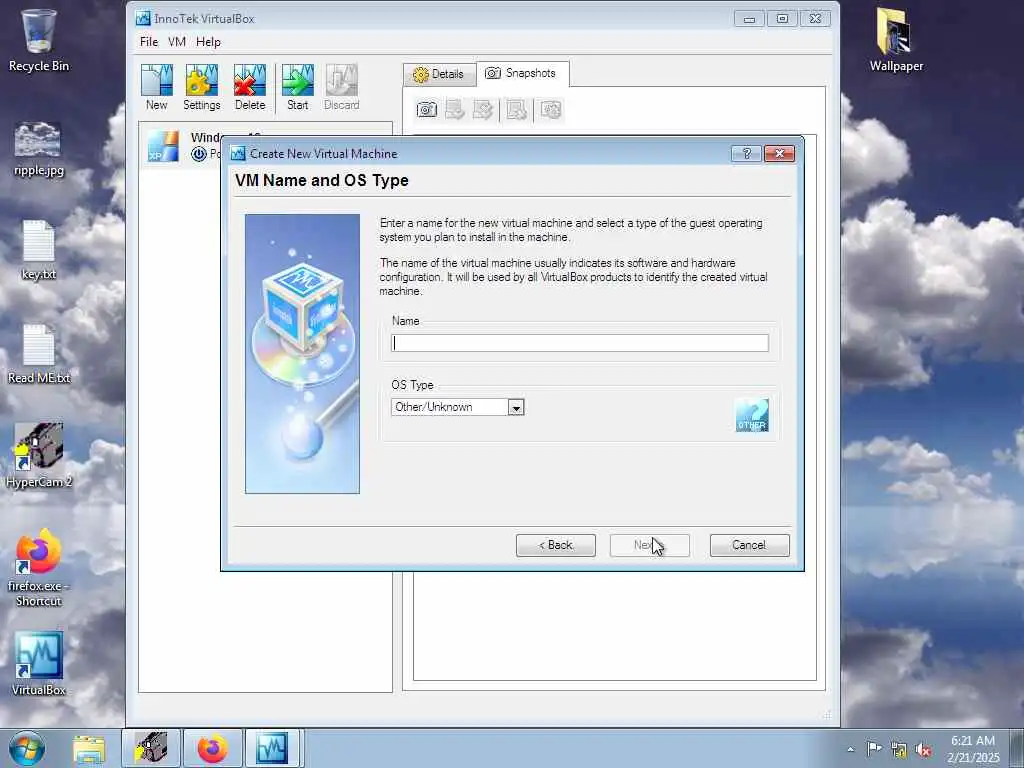Click the Discard toolbar icon
Screen dimensions: 1024x768
[342, 88]
